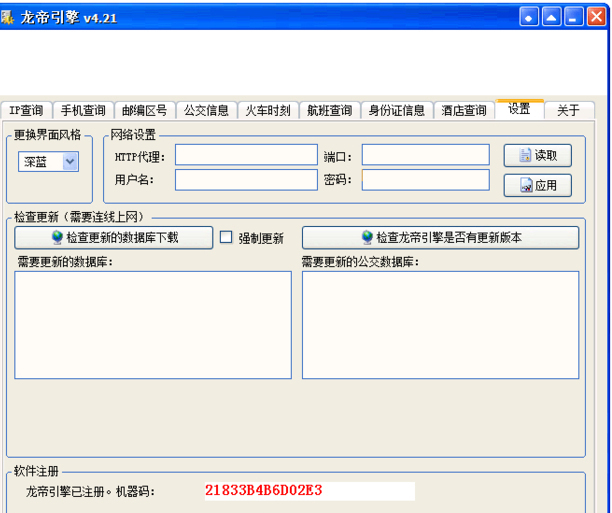Click the 读取 button text
This screenshot has height=513, width=612.
(546, 155)
